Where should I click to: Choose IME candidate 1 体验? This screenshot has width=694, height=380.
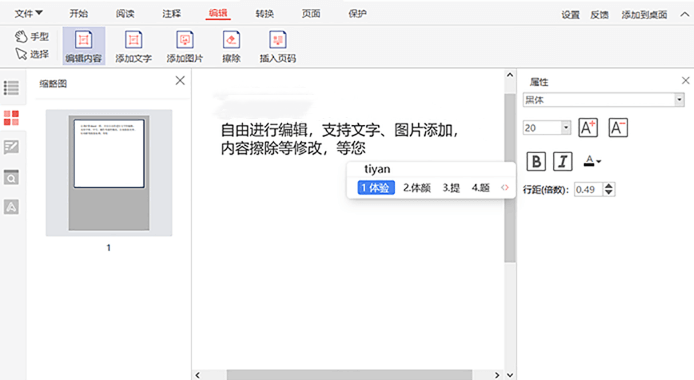[376, 188]
